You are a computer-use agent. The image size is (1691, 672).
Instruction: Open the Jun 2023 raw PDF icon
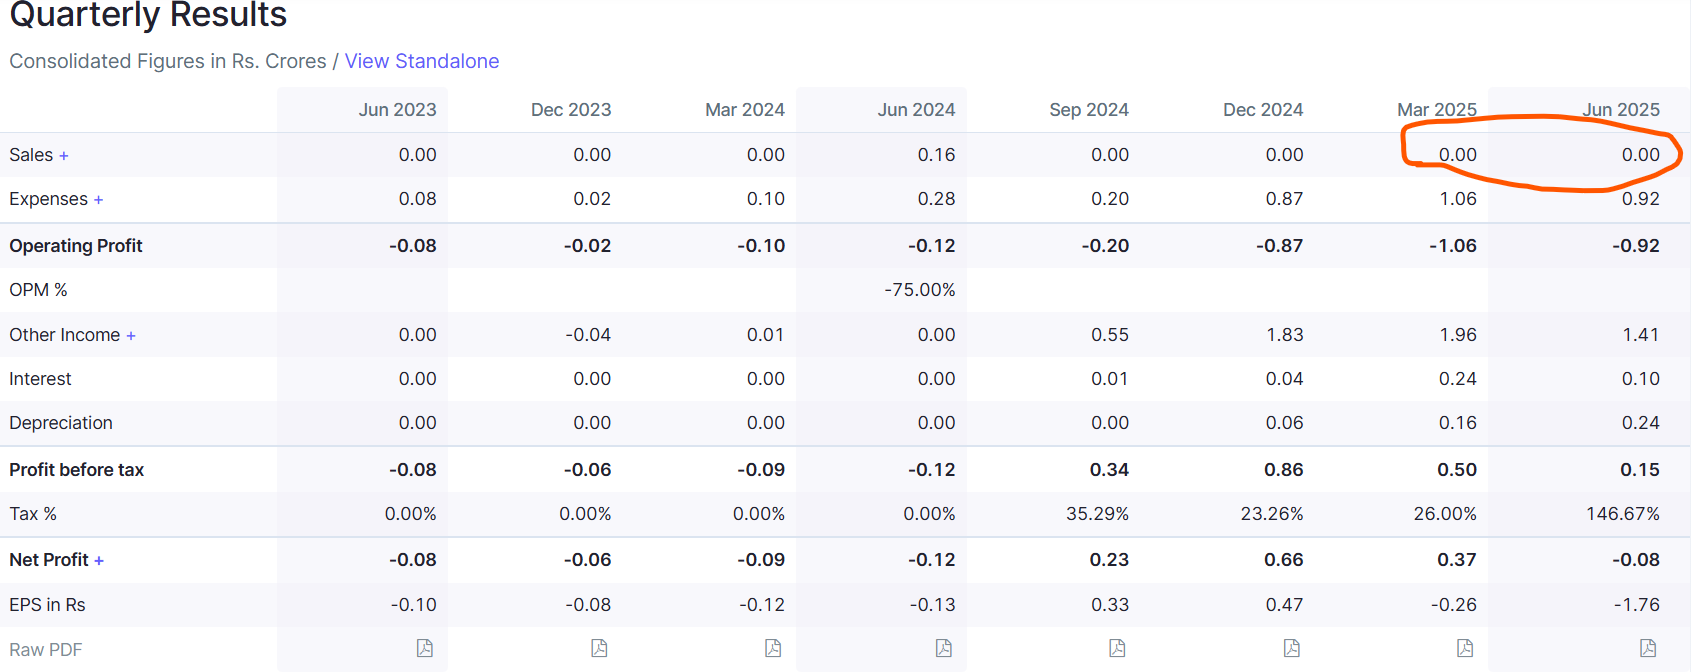click(425, 649)
